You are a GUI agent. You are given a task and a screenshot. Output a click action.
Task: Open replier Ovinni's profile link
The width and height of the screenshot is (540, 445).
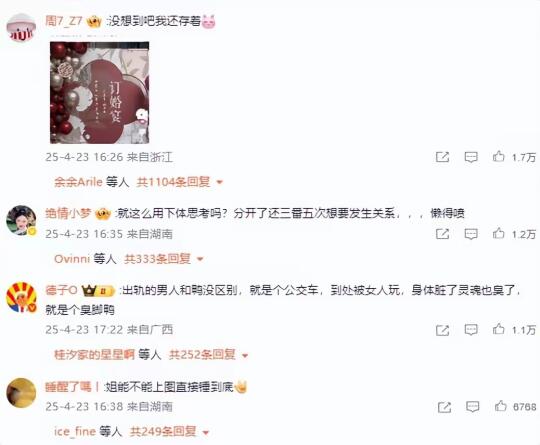point(72,259)
